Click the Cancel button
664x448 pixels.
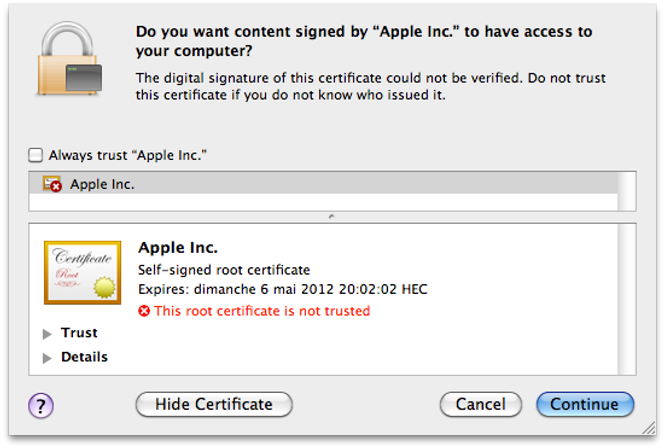(481, 404)
